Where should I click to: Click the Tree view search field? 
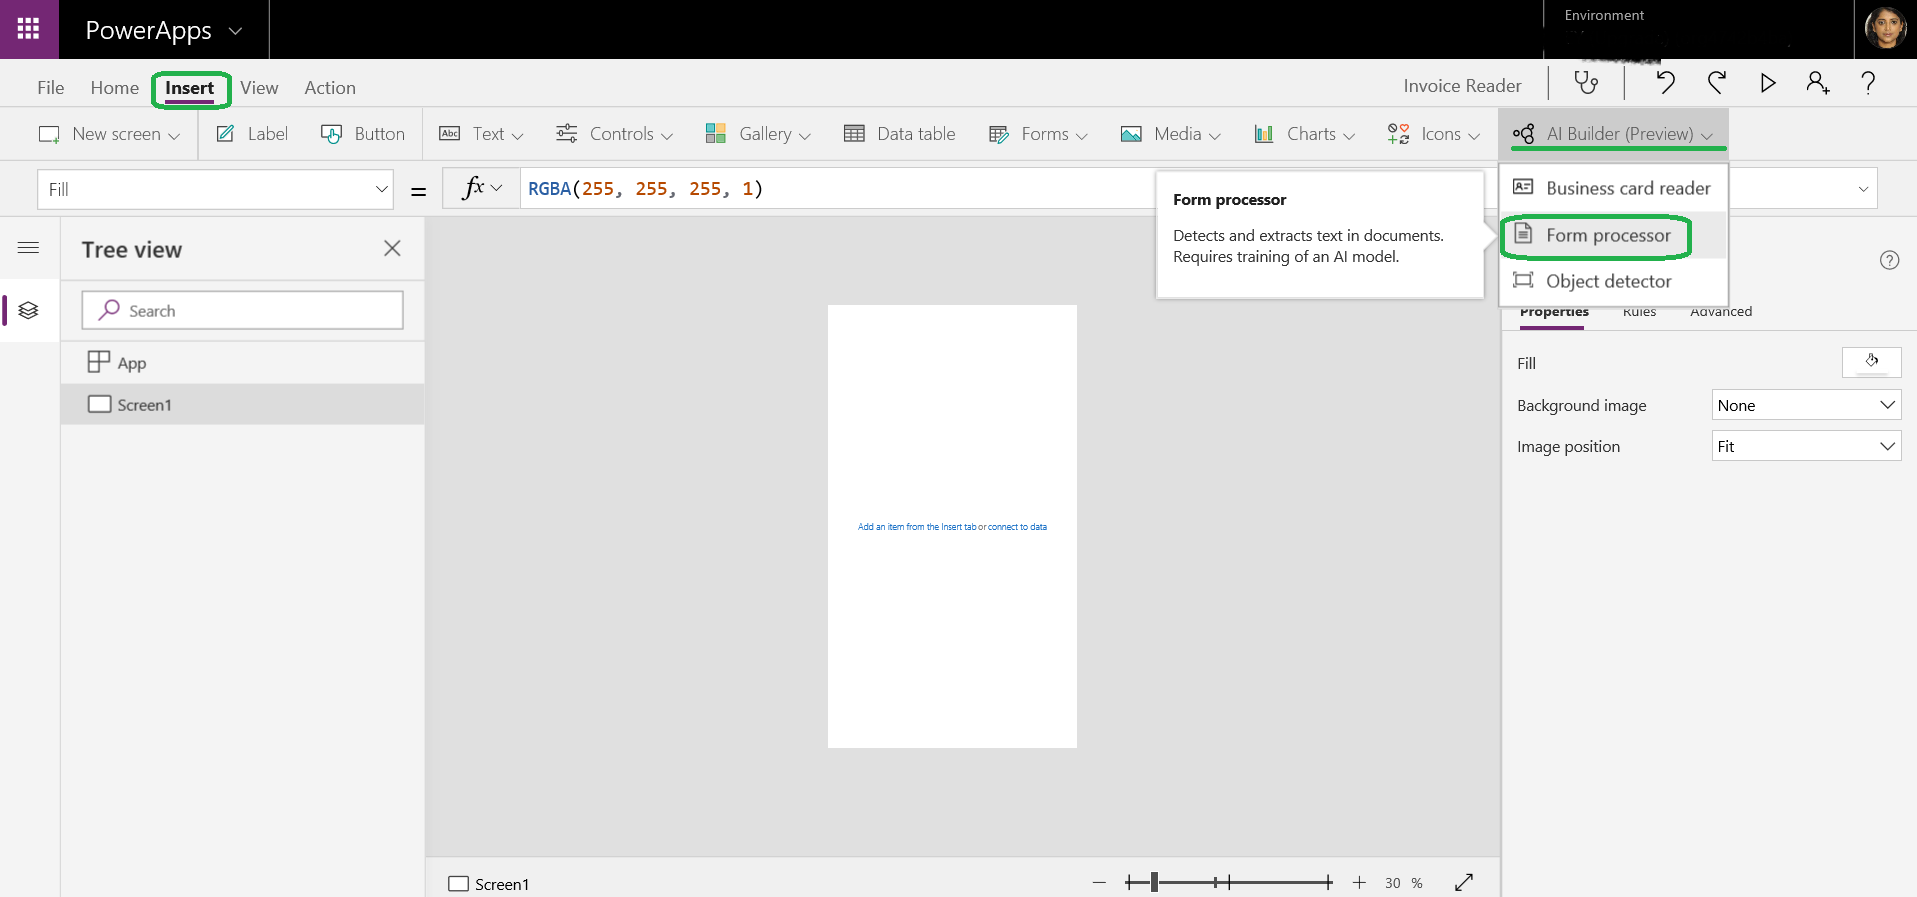point(243,311)
